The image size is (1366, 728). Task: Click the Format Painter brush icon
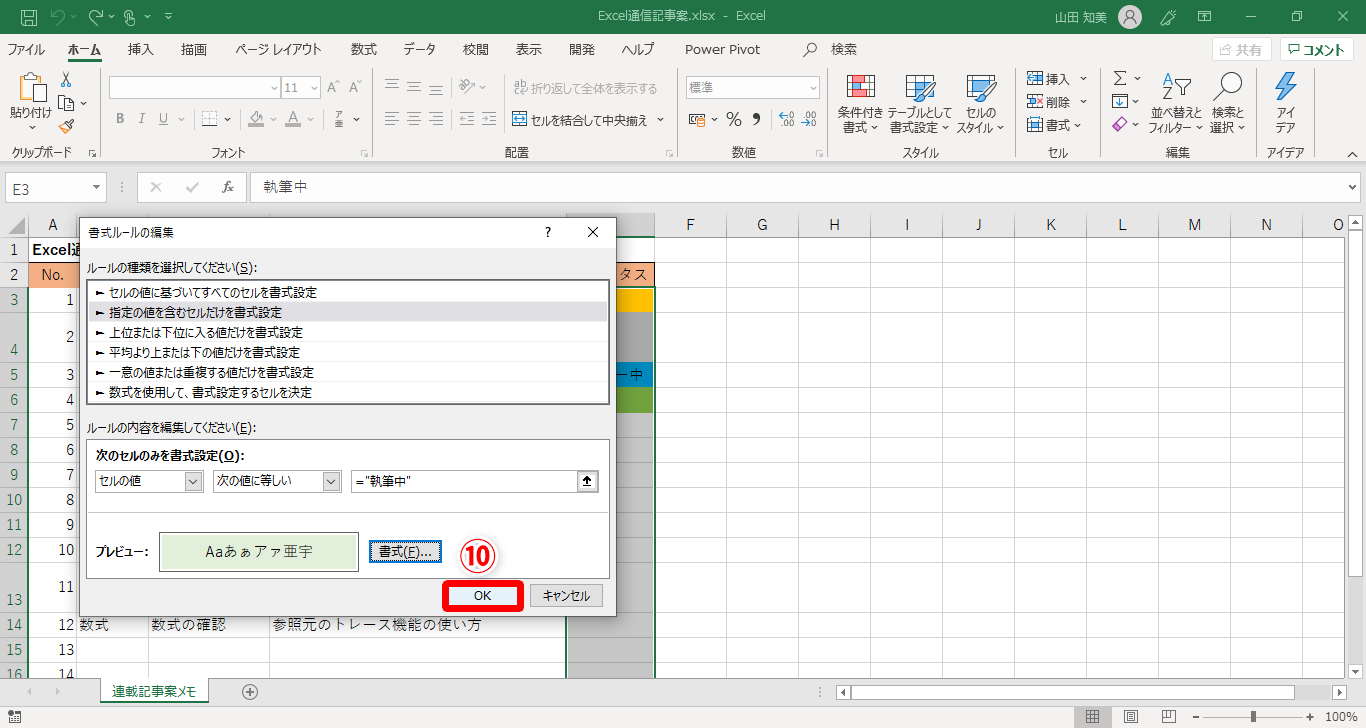tap(66, 127)
